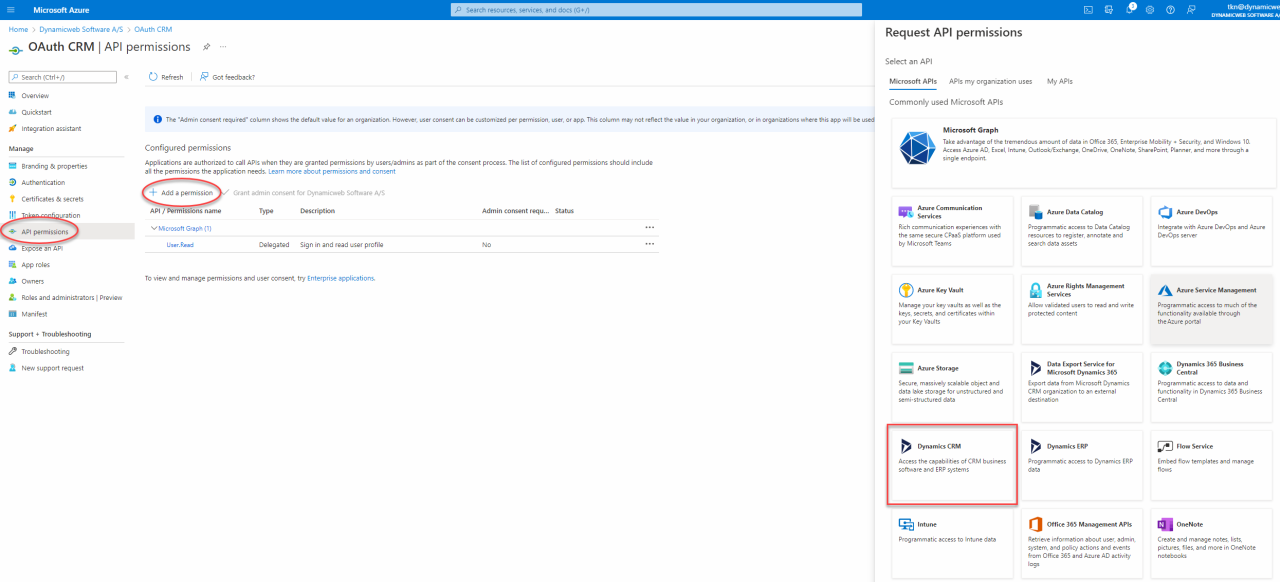Viewport: 1280px width, 582px height.
Task: Follow the Enterprise applications link
Action: [x=340, y=278]
